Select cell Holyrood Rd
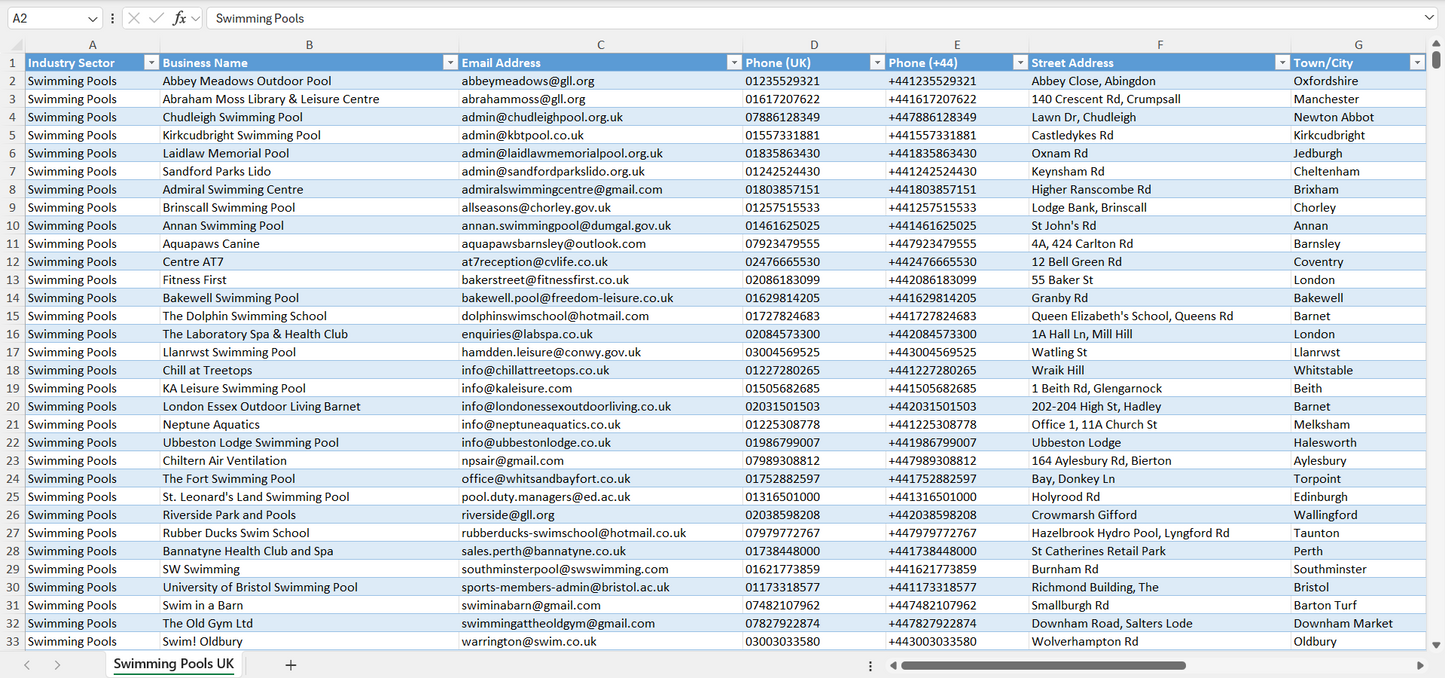 (x=1160, y=497)
